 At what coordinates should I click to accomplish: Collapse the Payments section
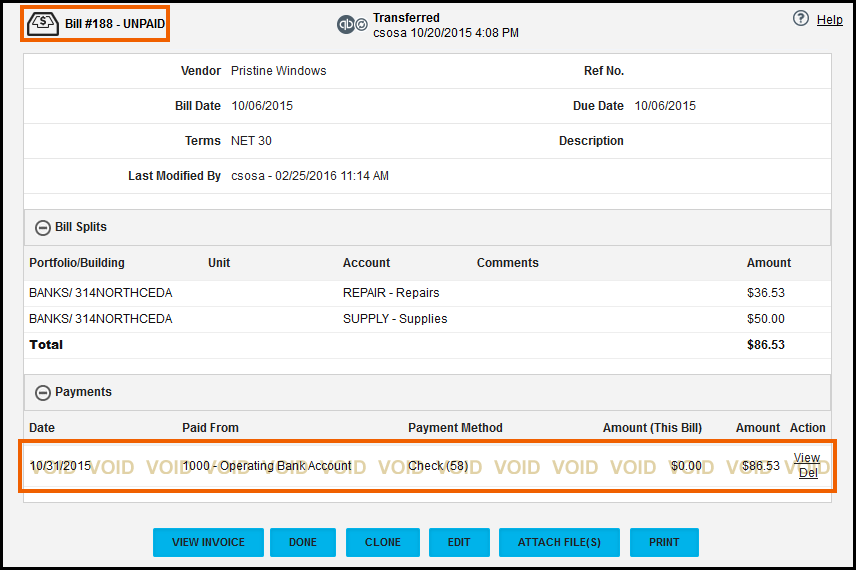click(43, 393)
